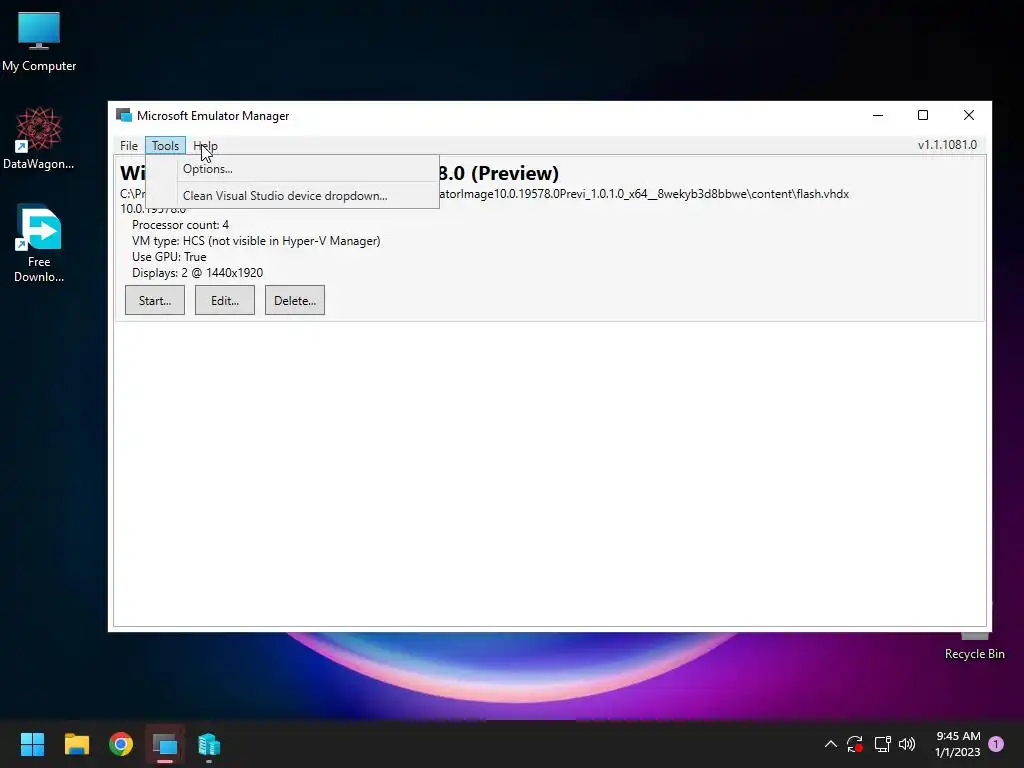Click the Processor count: 4 line
Viewport: 1024px width, 768px height.
[x=180, y=225]
